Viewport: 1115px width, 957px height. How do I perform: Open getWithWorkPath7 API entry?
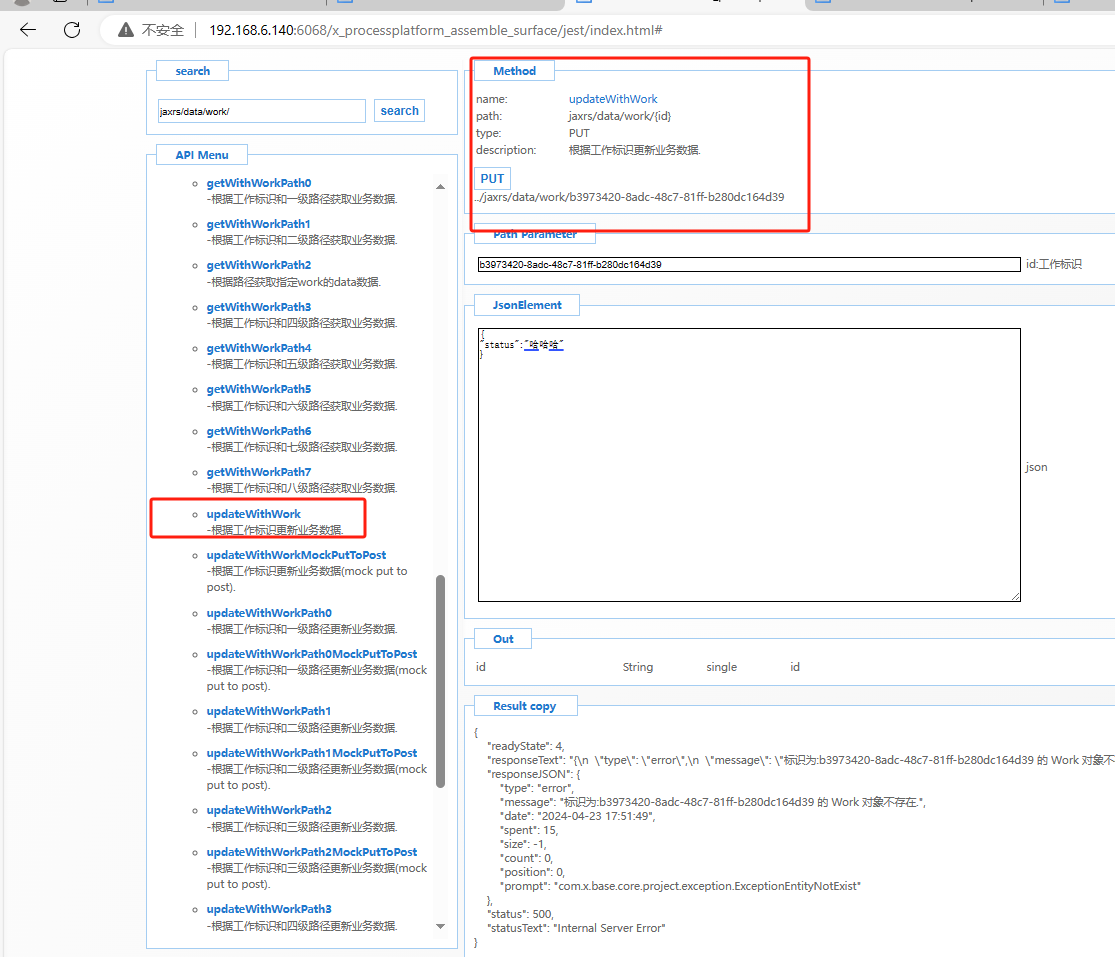click(259, 473)
